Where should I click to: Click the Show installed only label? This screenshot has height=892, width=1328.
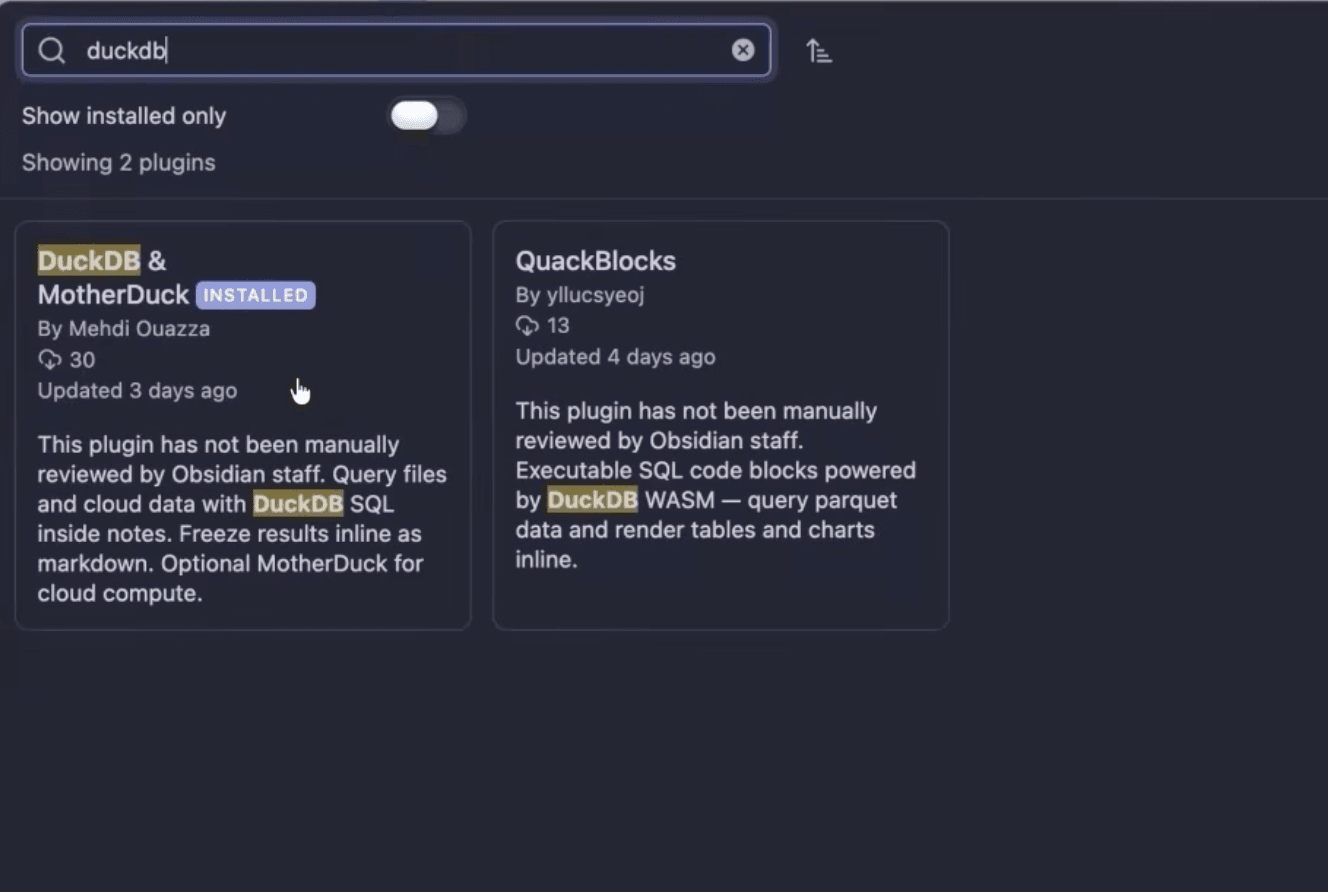(x=124, y=116)
